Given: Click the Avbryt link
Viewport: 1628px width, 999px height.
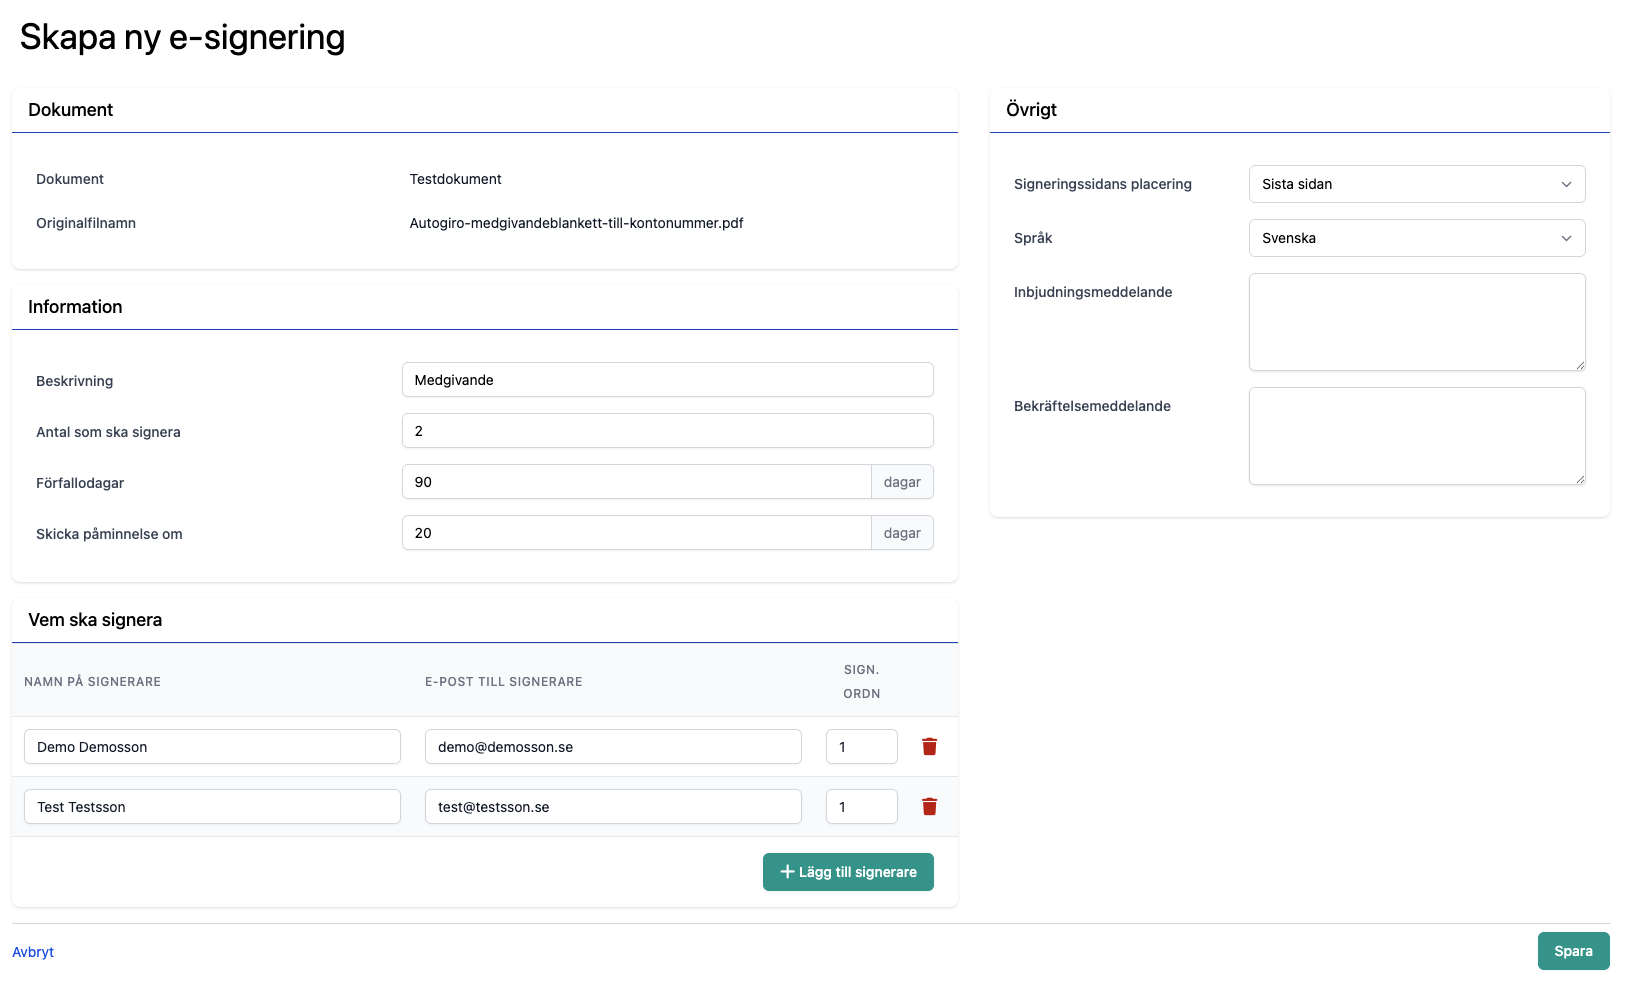Looking at the screenshot, I should [33, 952].
